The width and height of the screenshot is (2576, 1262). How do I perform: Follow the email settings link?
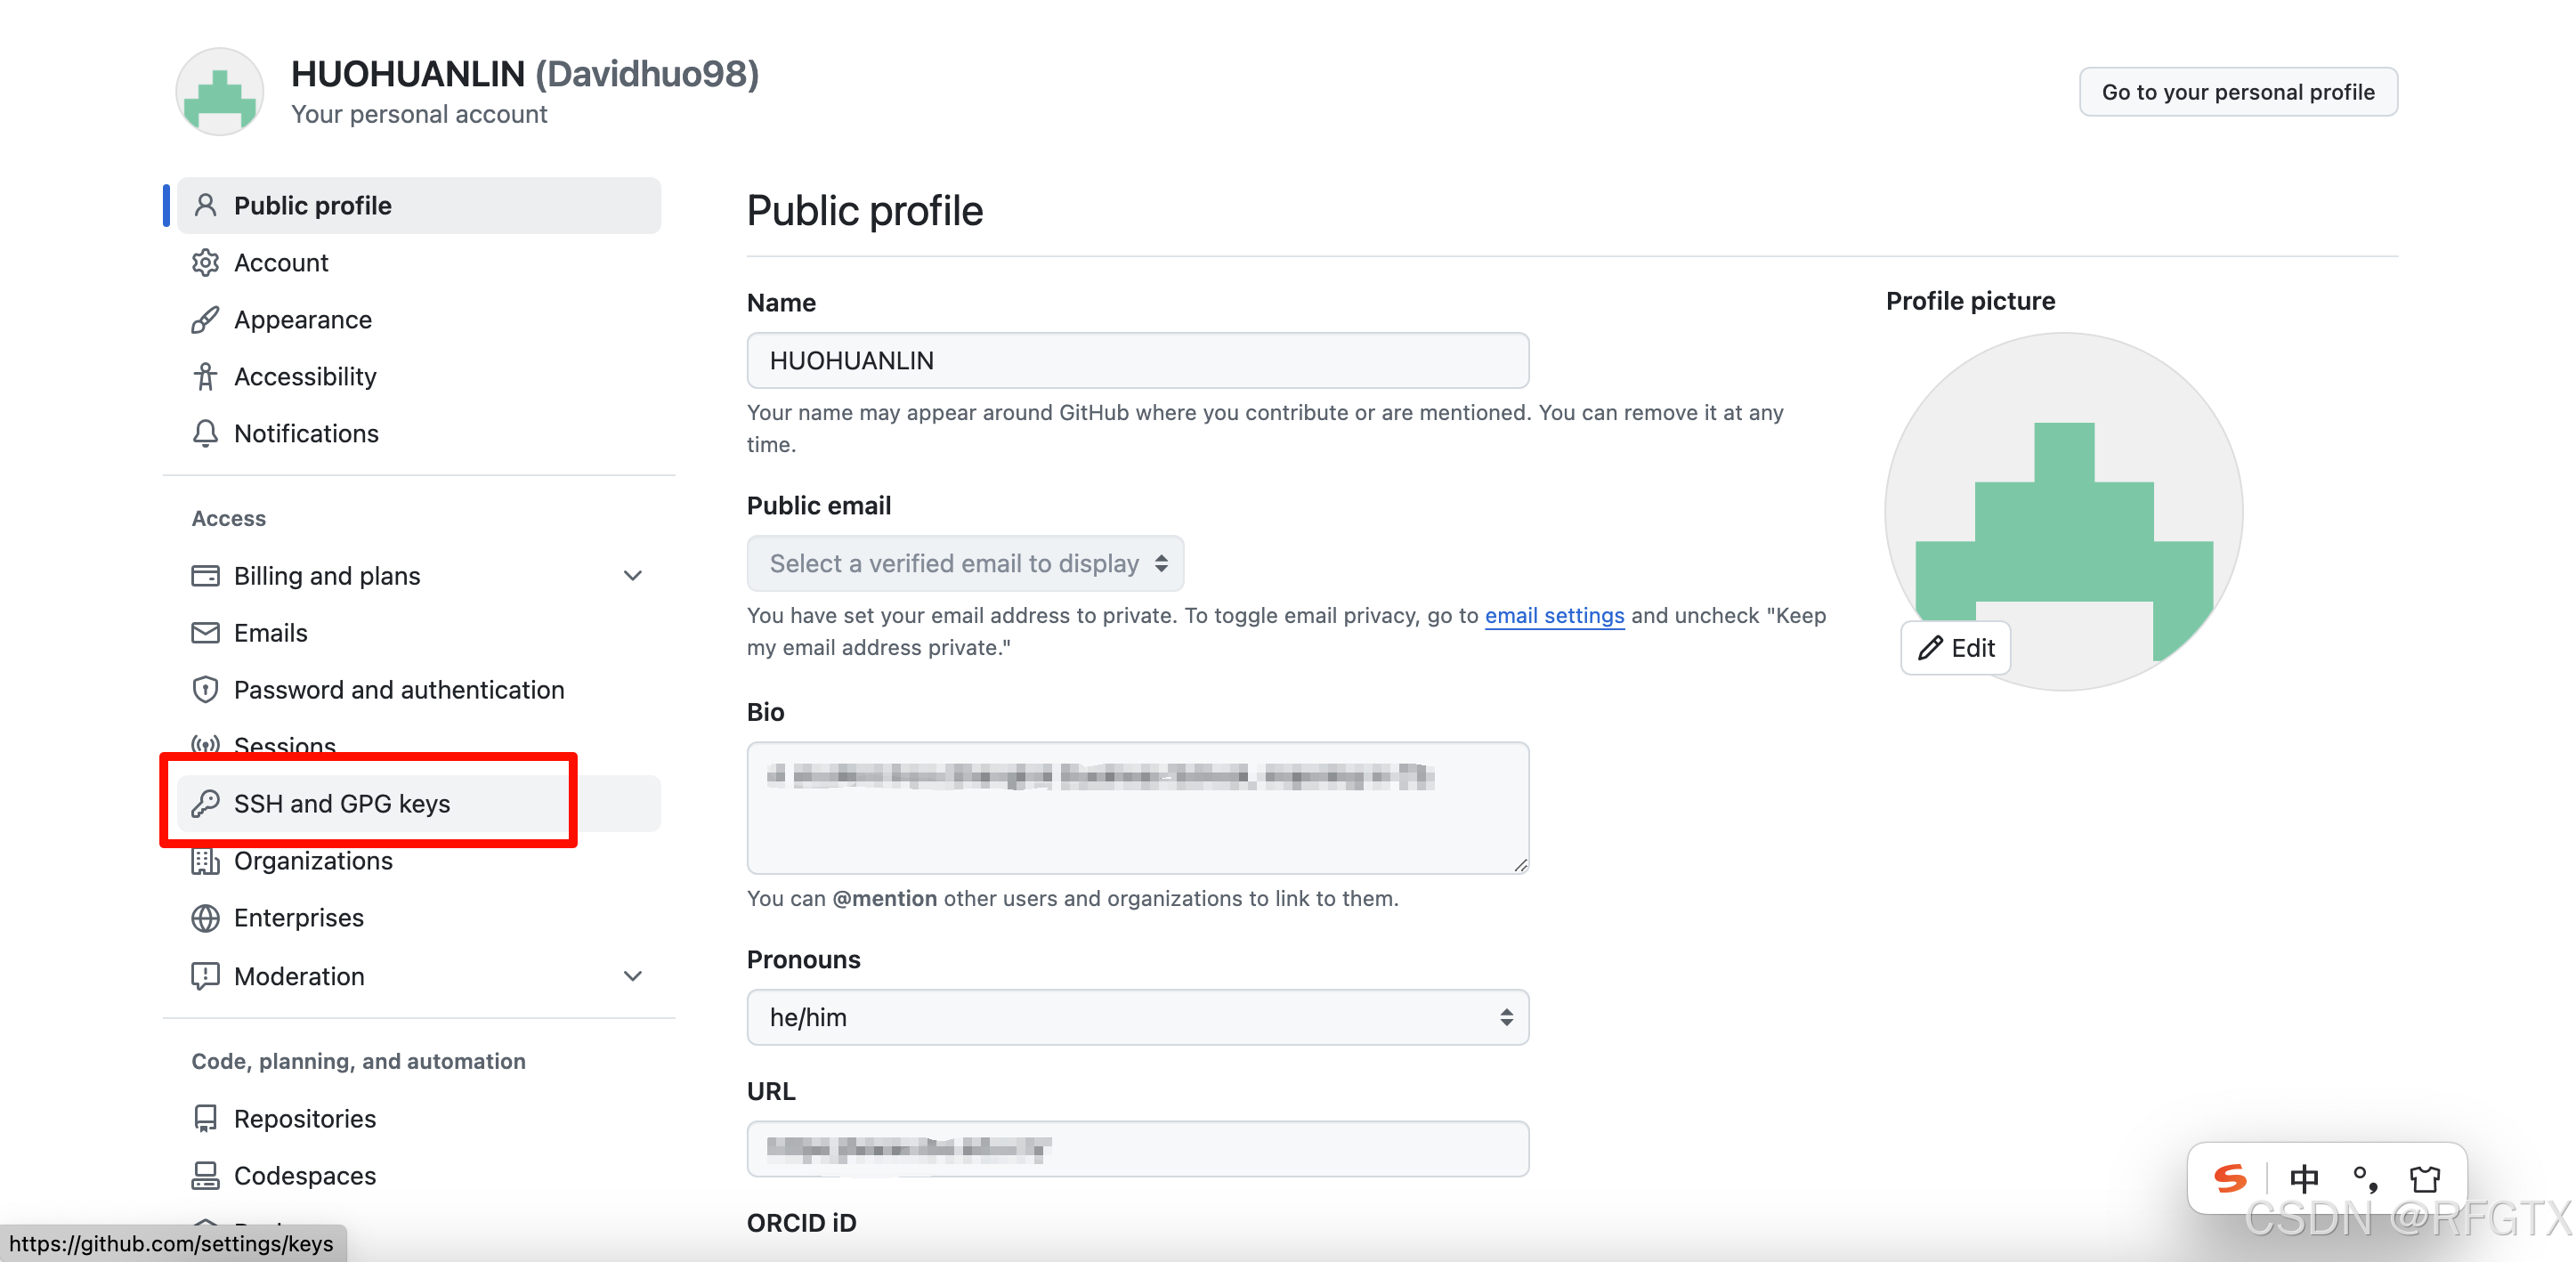pyautogui.click(x=1554, y=616)
